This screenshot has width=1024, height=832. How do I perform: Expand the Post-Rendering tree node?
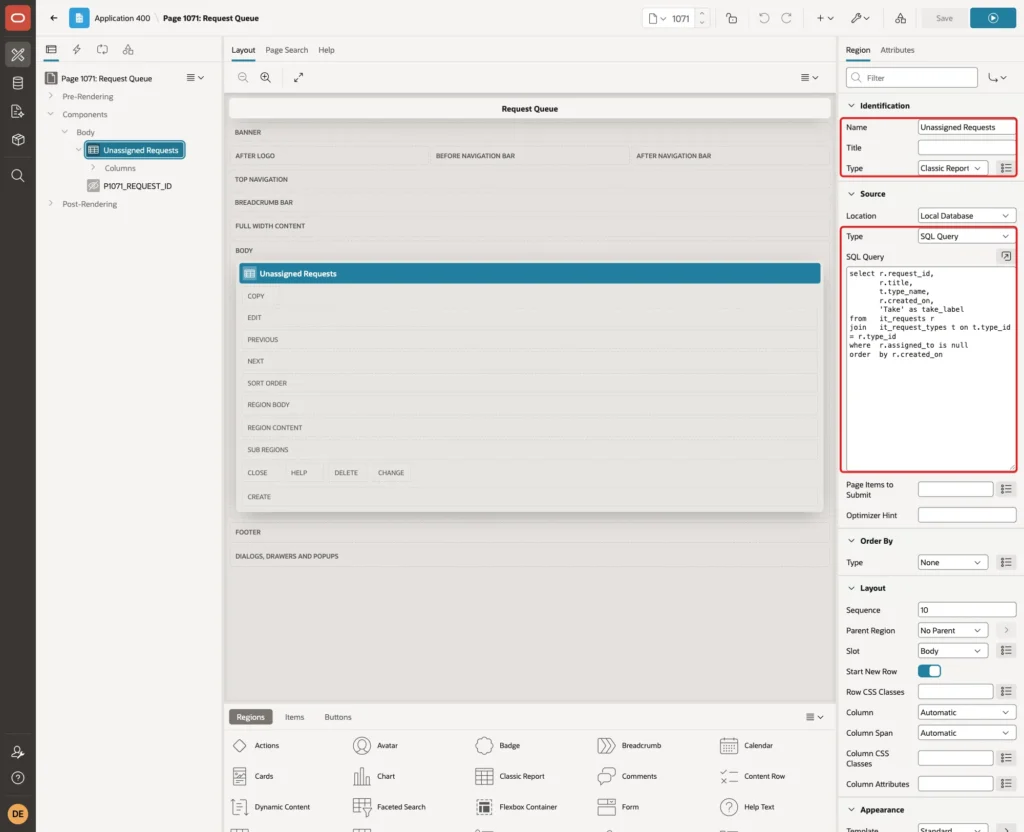tap(50, 204)
